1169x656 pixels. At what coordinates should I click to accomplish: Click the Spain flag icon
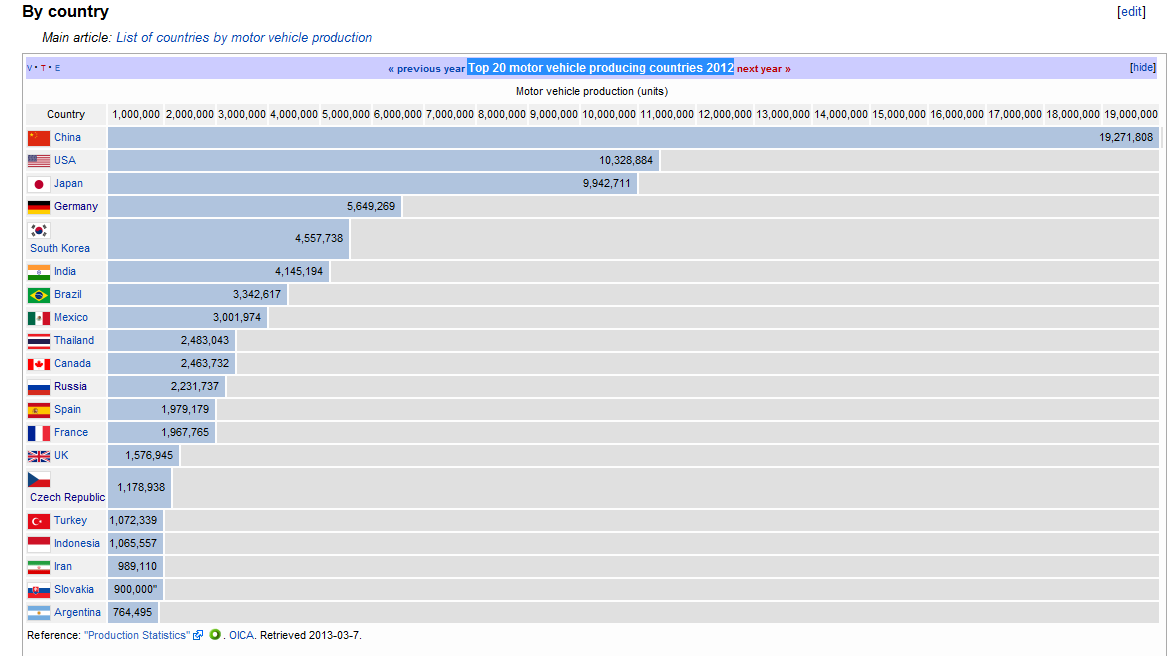[x=39, y=410]
